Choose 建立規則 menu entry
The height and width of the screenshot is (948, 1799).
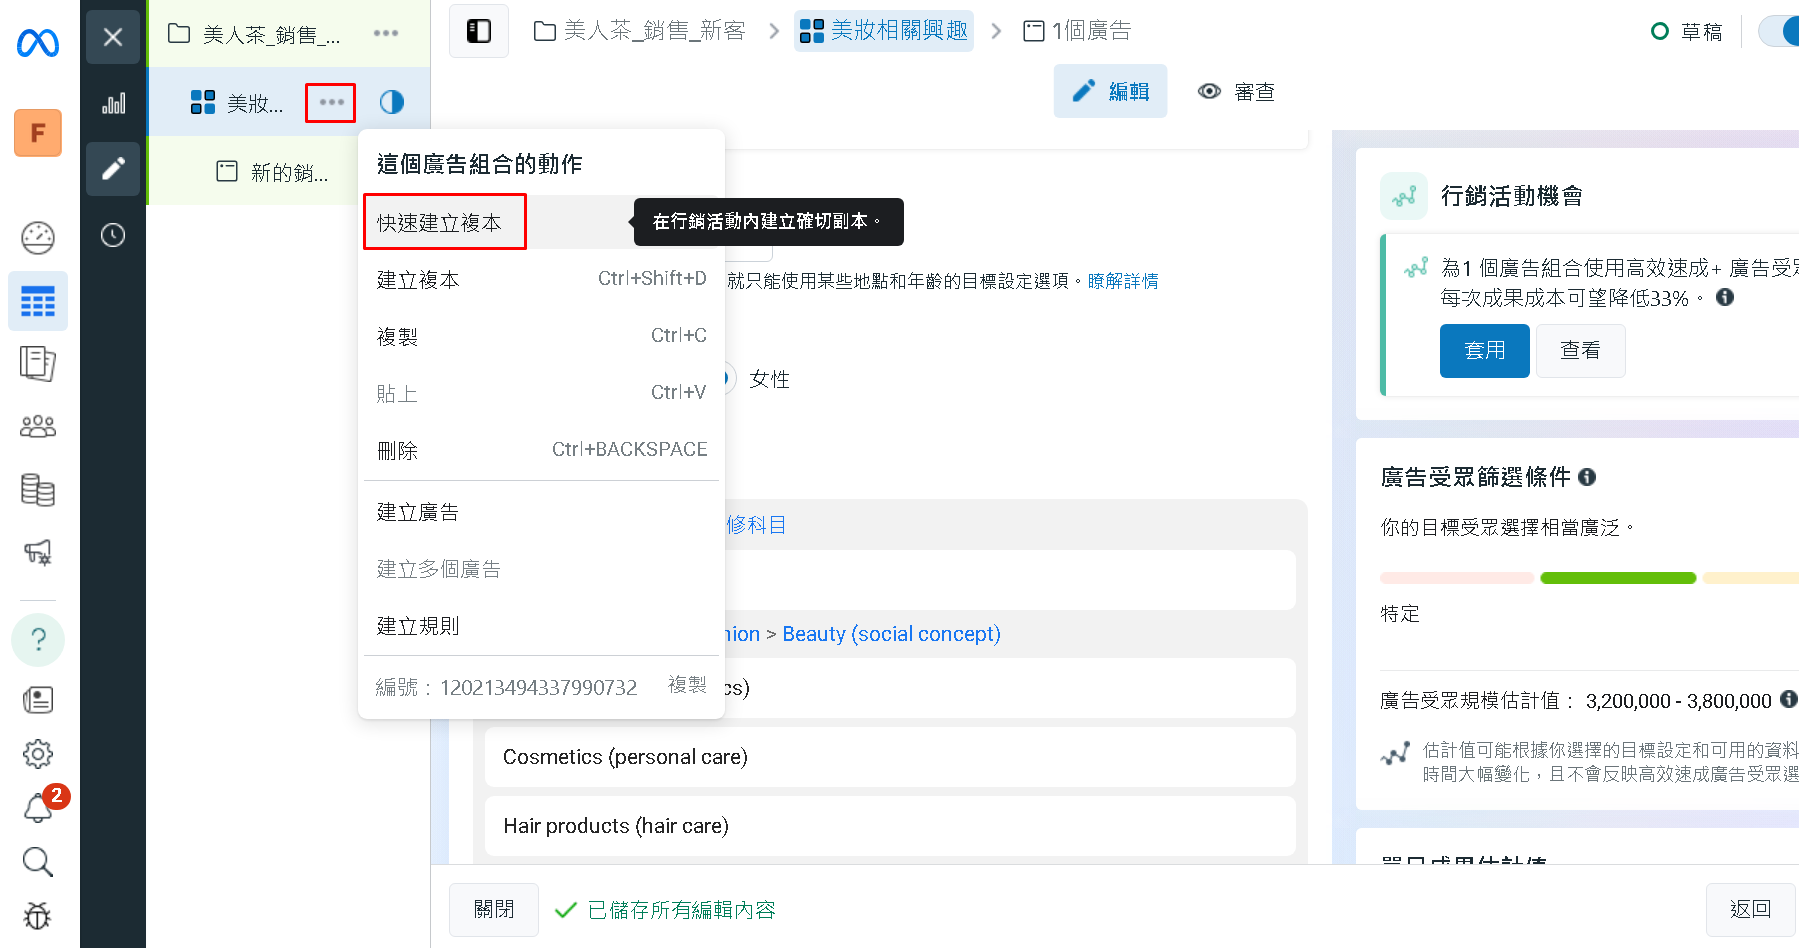pos(541,626)
